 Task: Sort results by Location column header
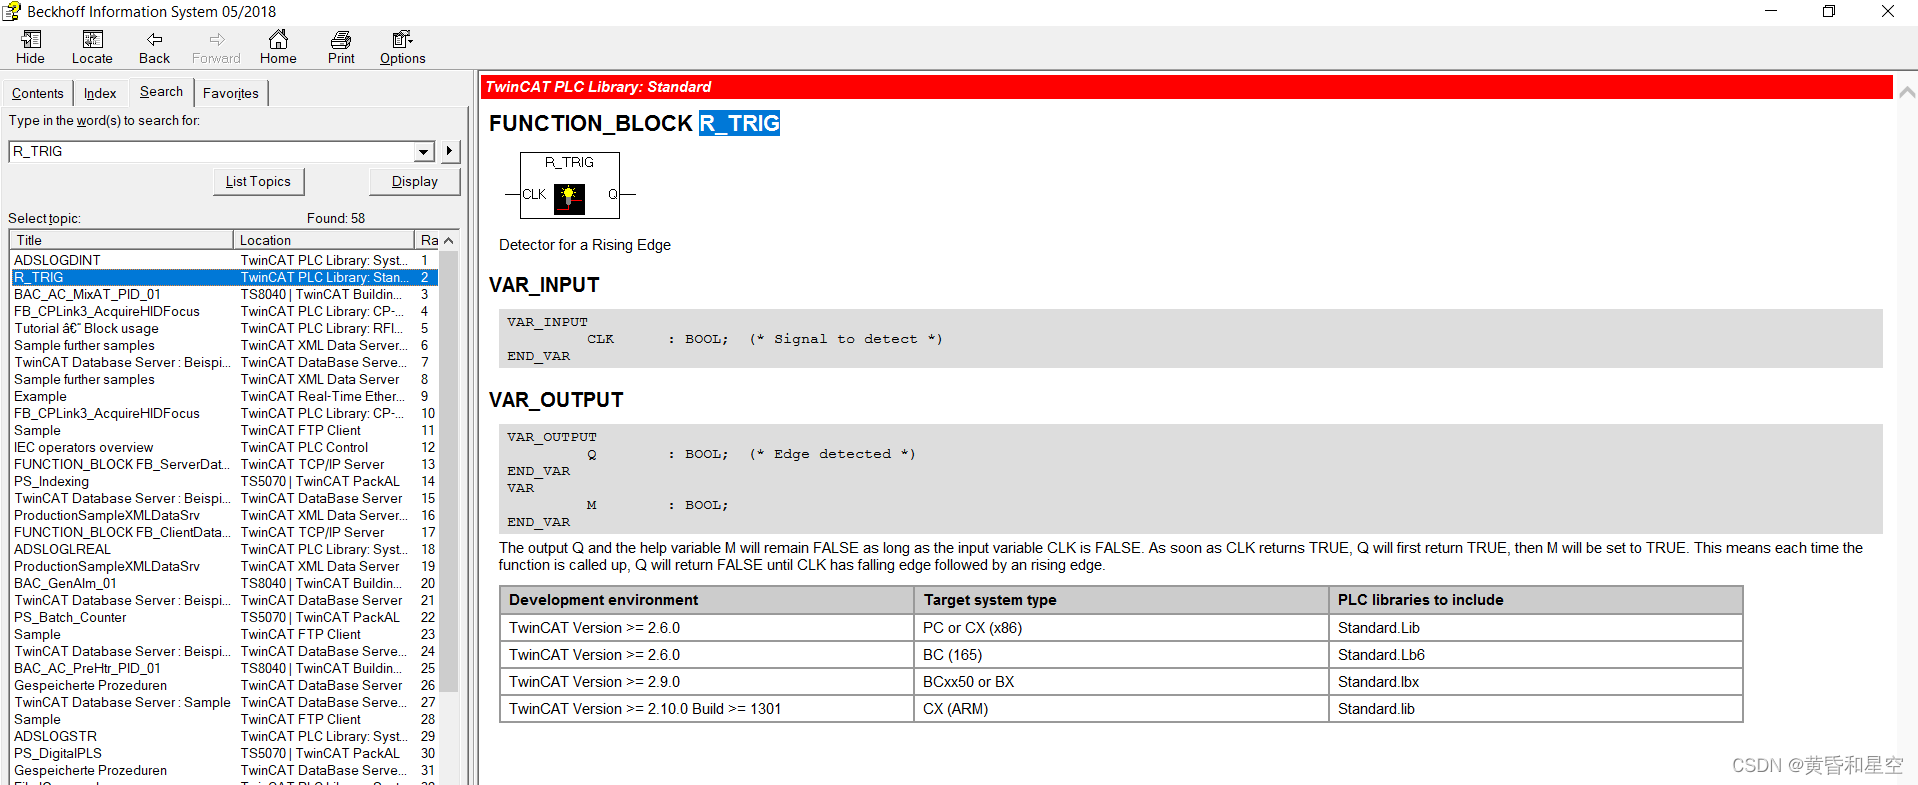[324, 240]
